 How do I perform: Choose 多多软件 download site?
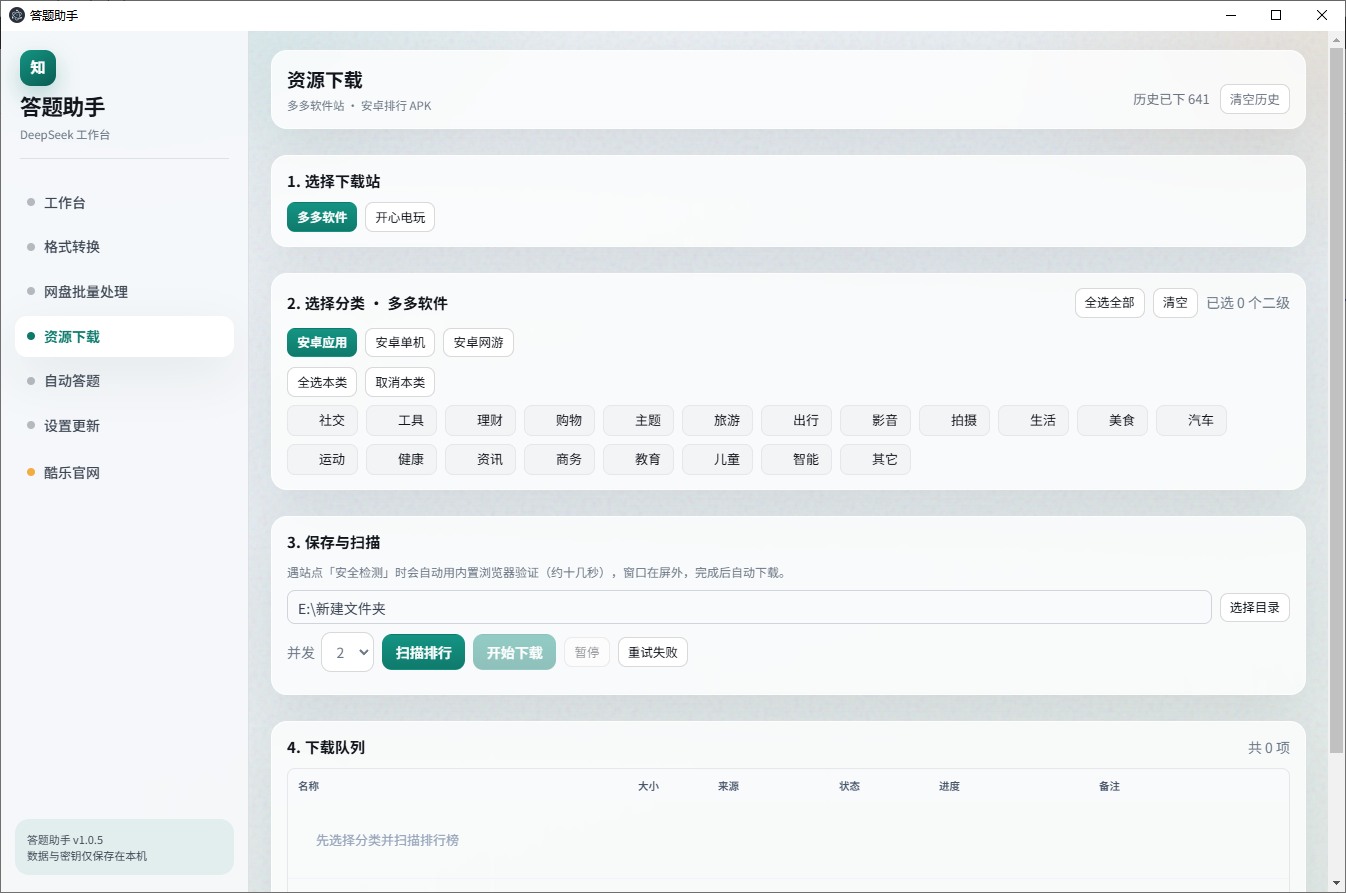tap(322, 217)
